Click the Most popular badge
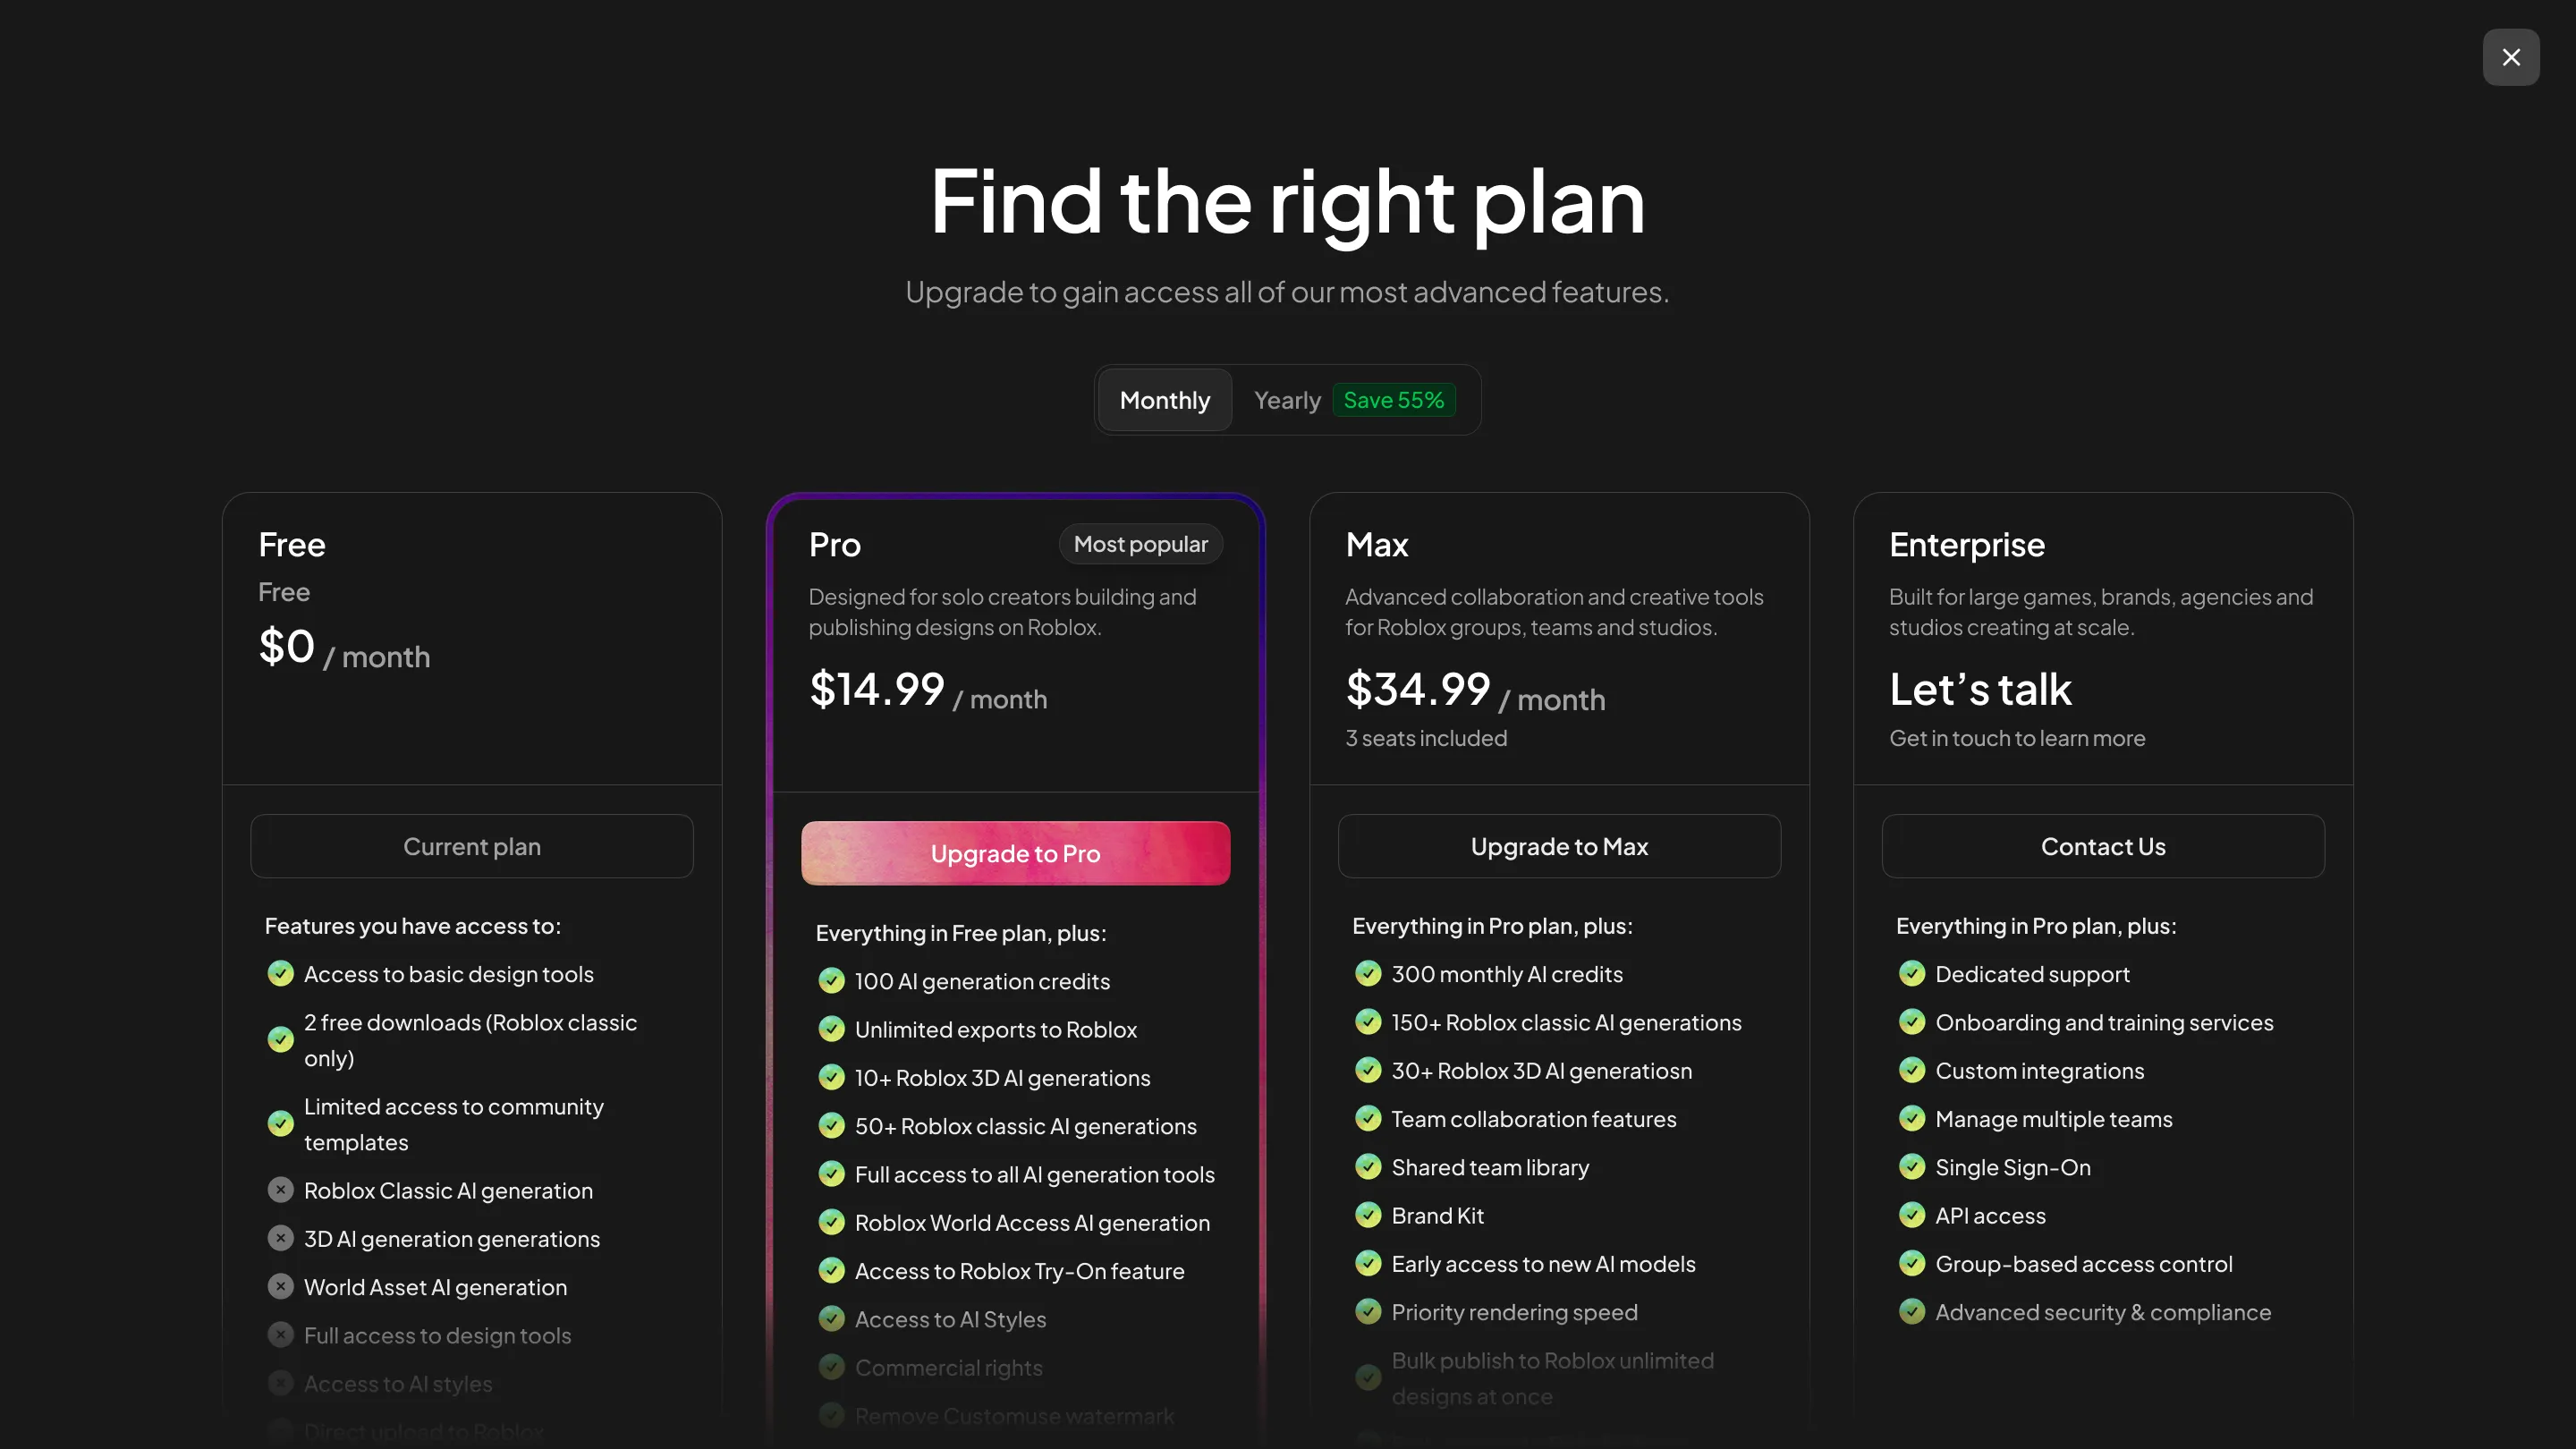2576x1449 pixels. pos(1140,544)
